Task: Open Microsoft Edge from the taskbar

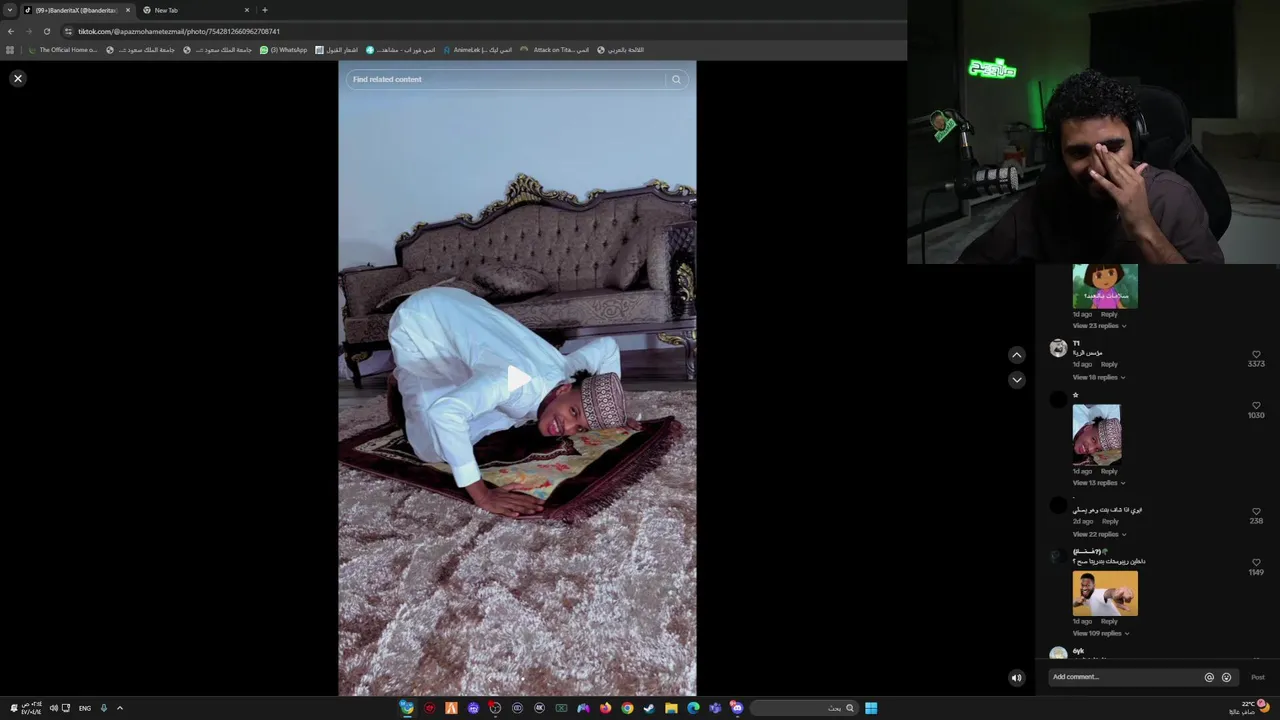Action: click(693, 708)
